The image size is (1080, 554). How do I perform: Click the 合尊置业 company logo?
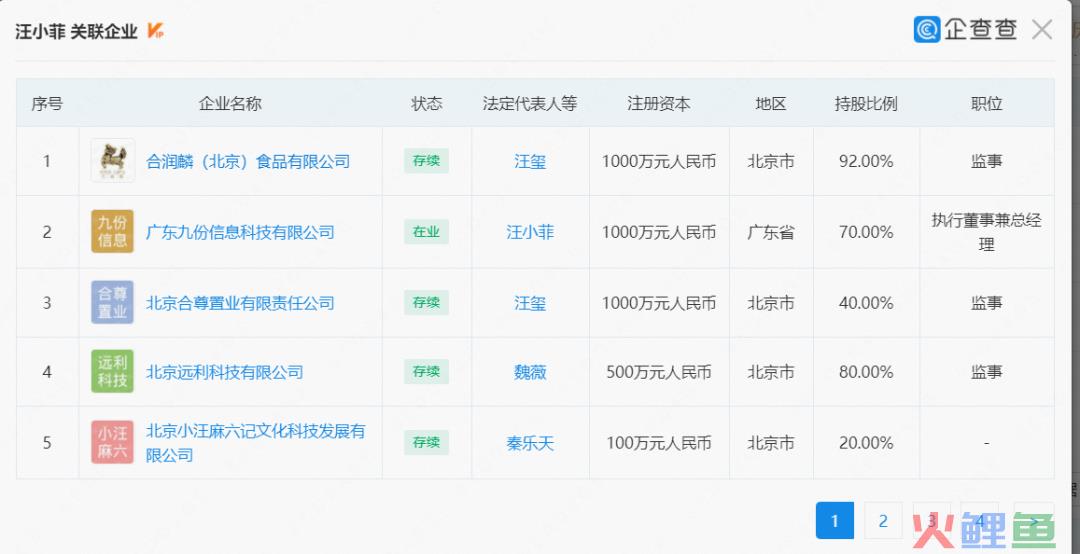pyautogui.click(x=112, y=302)
